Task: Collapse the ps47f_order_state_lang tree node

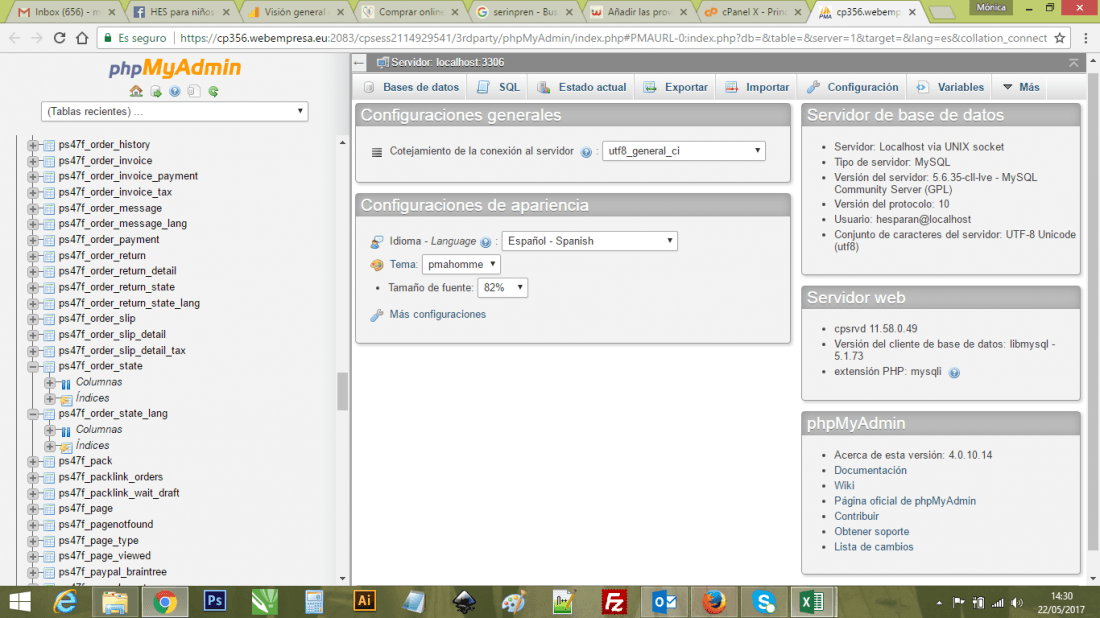Action: coord(33,415)
